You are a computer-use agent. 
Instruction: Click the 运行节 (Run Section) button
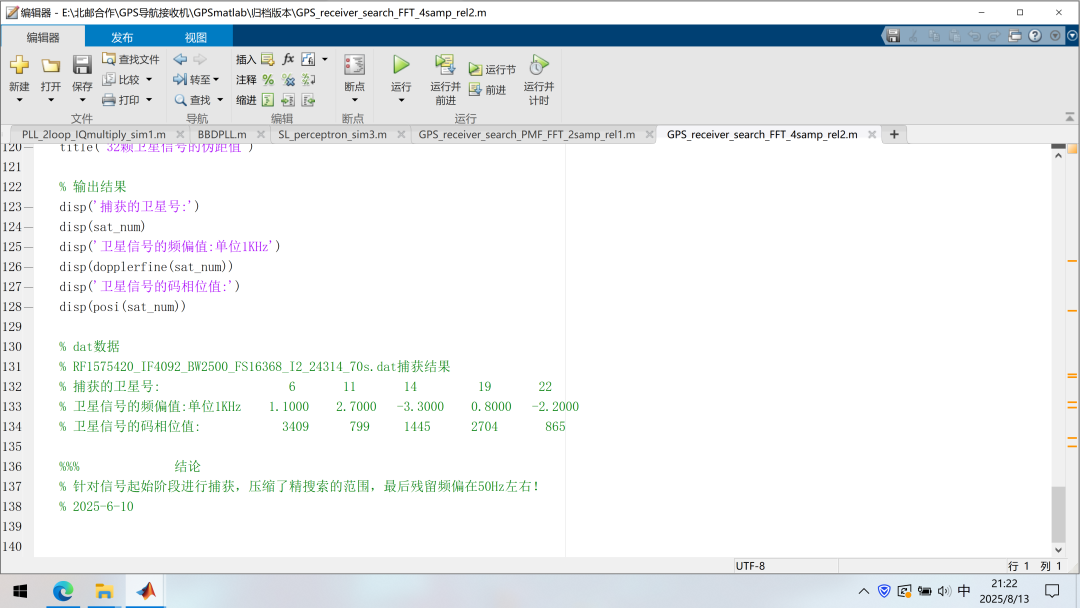point(492,69)
